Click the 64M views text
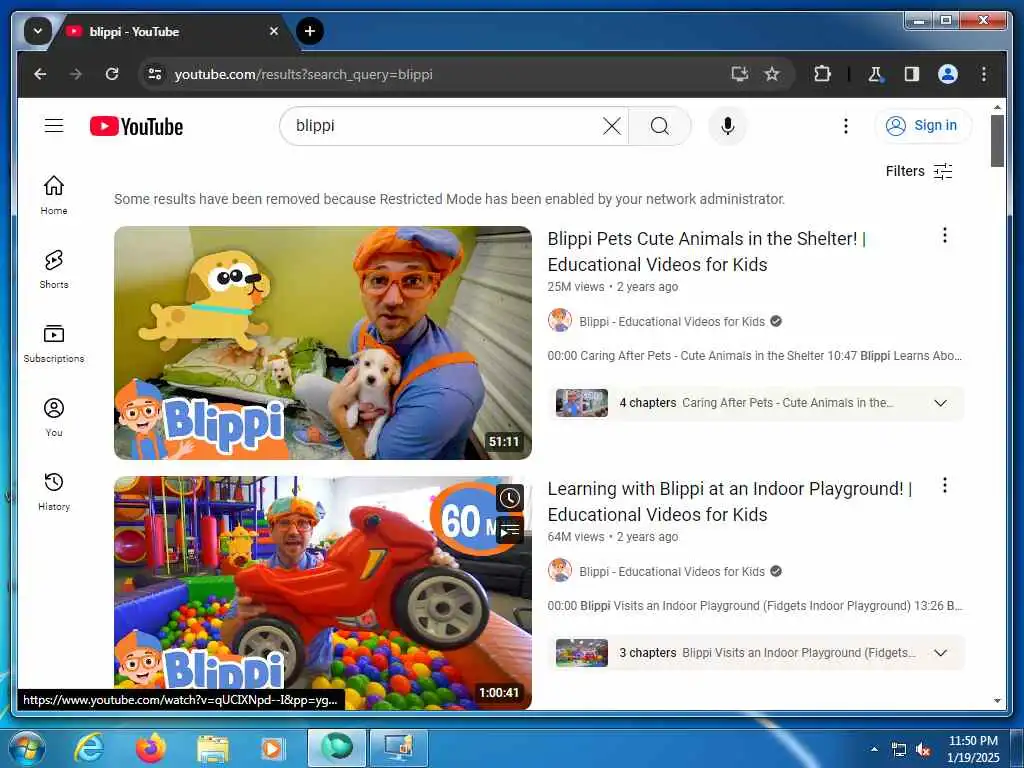The image size is (1024, 768). (x=576, y=537)
